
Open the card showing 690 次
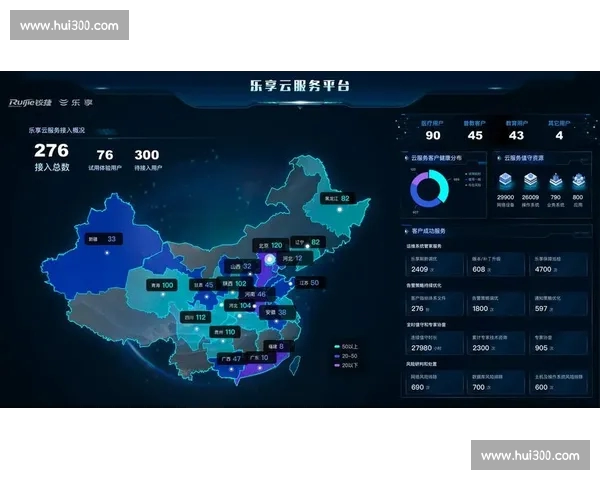click(434, 383)
